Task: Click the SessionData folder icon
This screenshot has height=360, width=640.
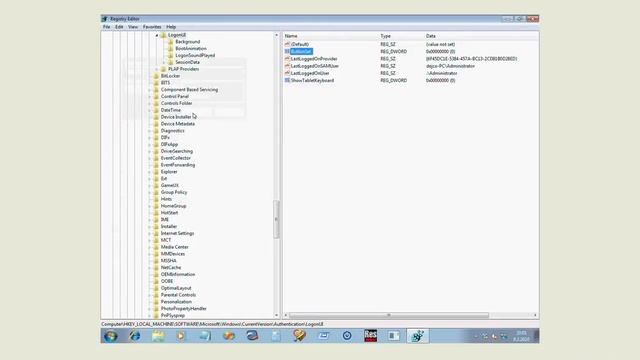Action: pos(171,62)
